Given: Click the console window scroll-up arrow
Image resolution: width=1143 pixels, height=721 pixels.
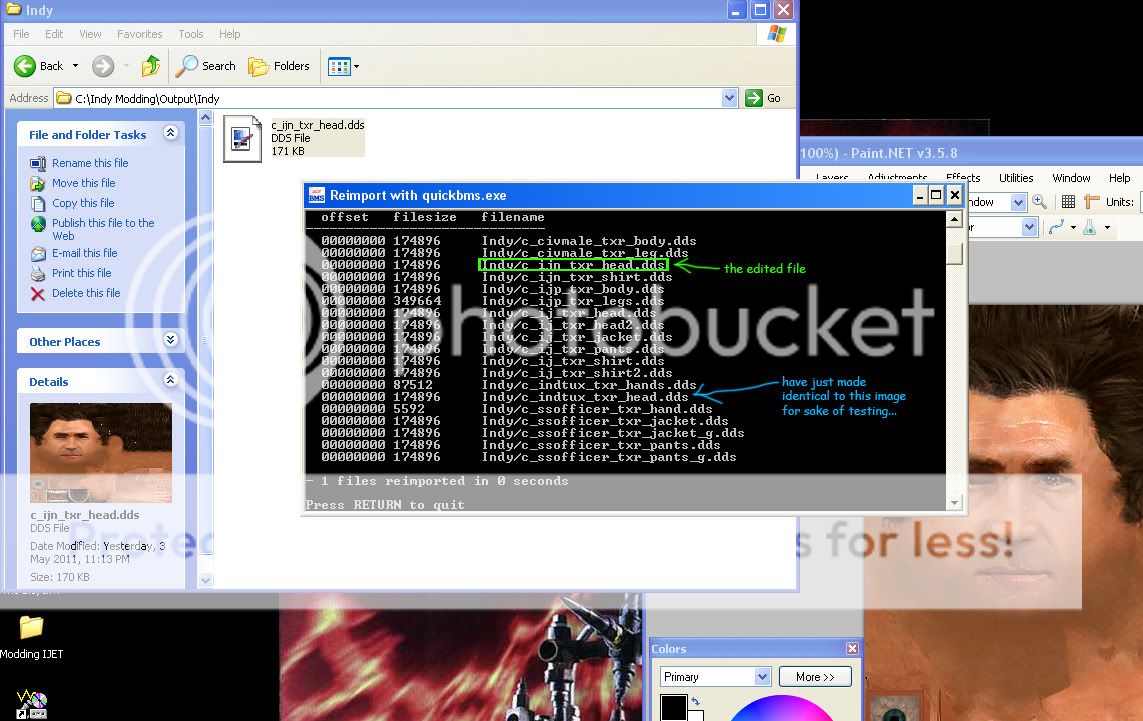Looking at the screenshot, I should tap(953, 219).
